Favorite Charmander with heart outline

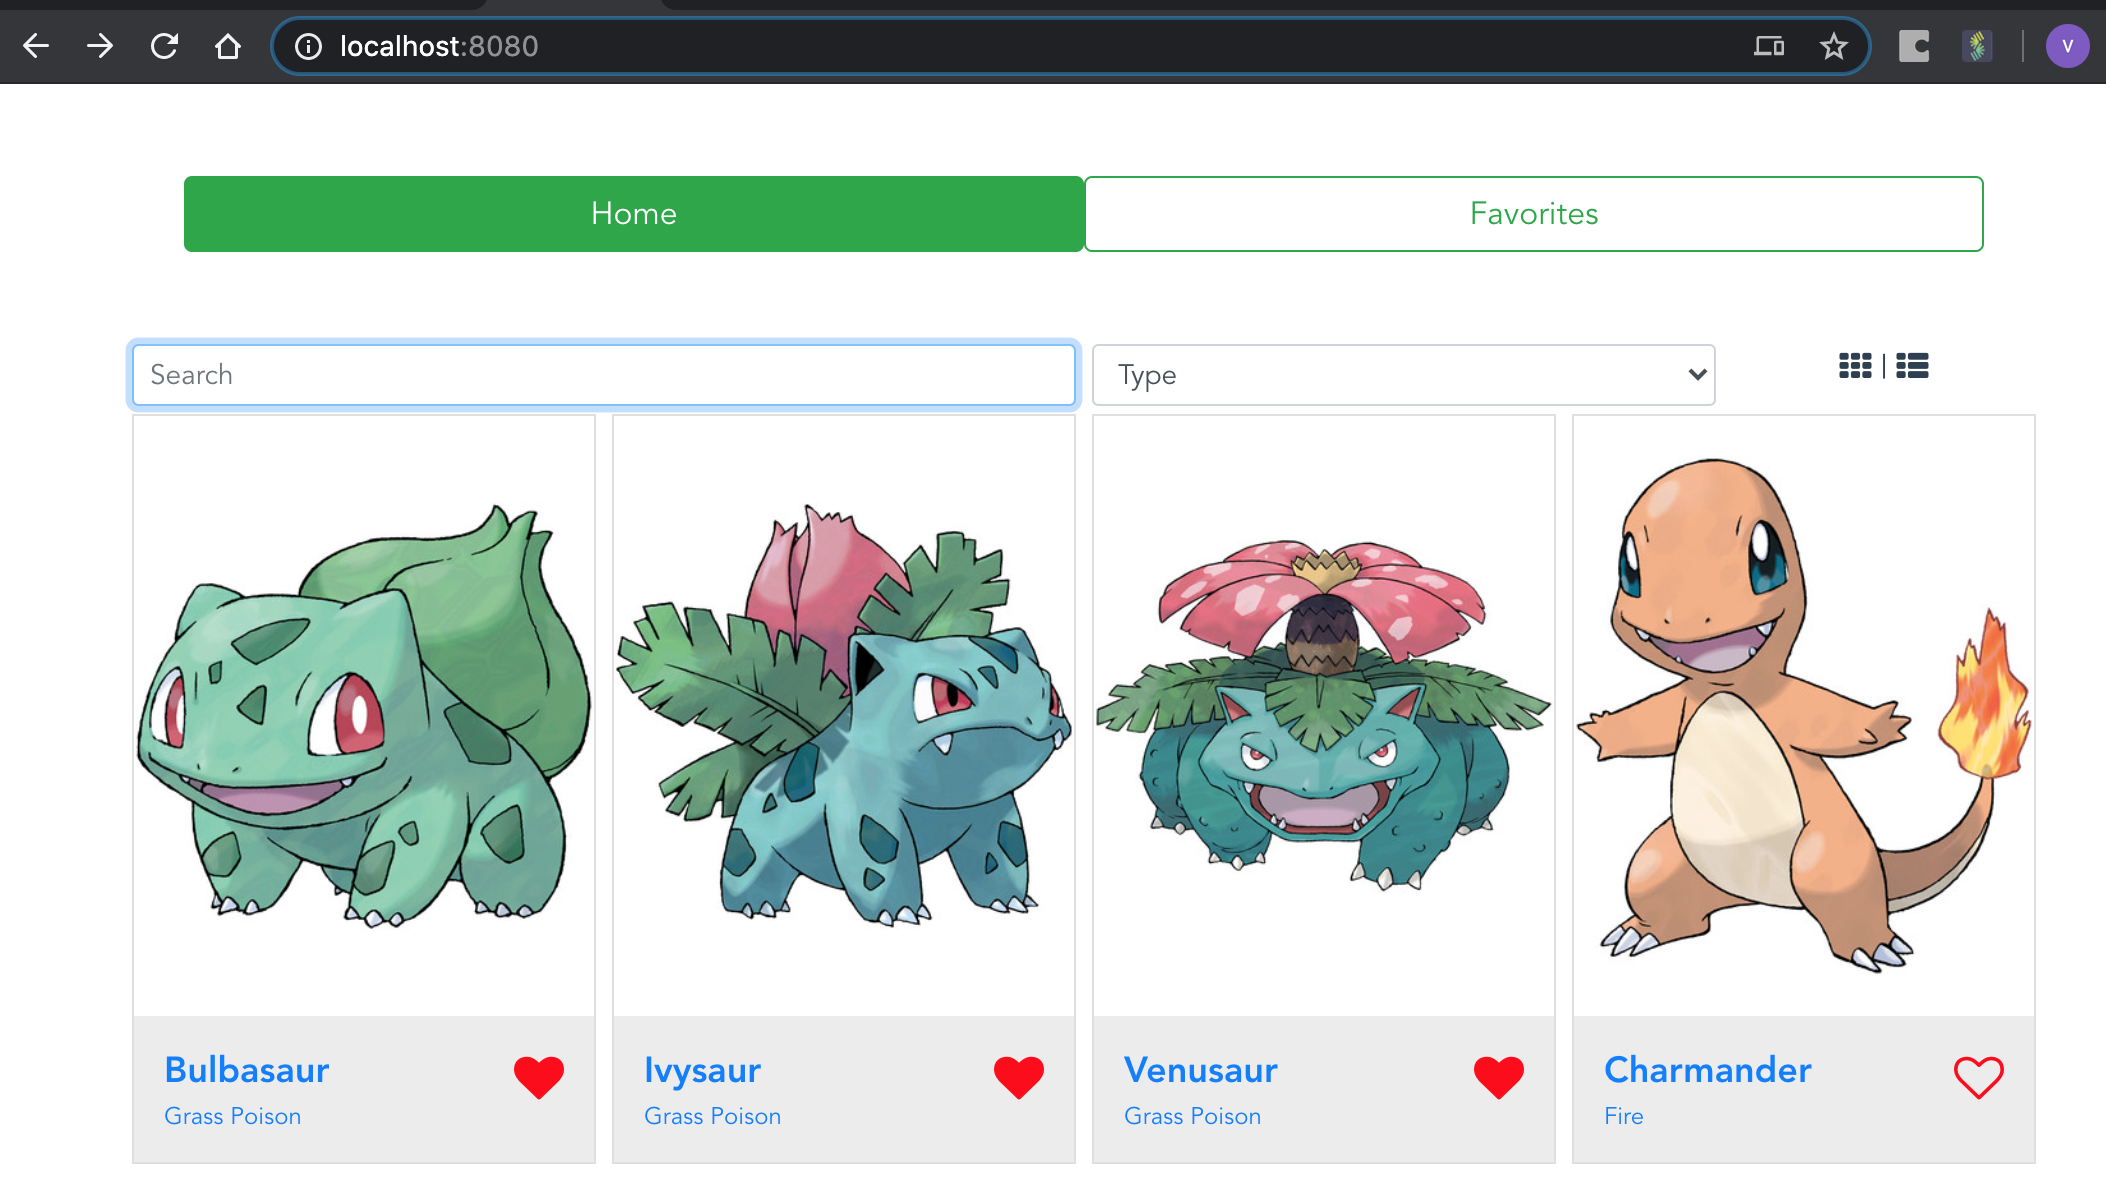click(1978, 1077)
